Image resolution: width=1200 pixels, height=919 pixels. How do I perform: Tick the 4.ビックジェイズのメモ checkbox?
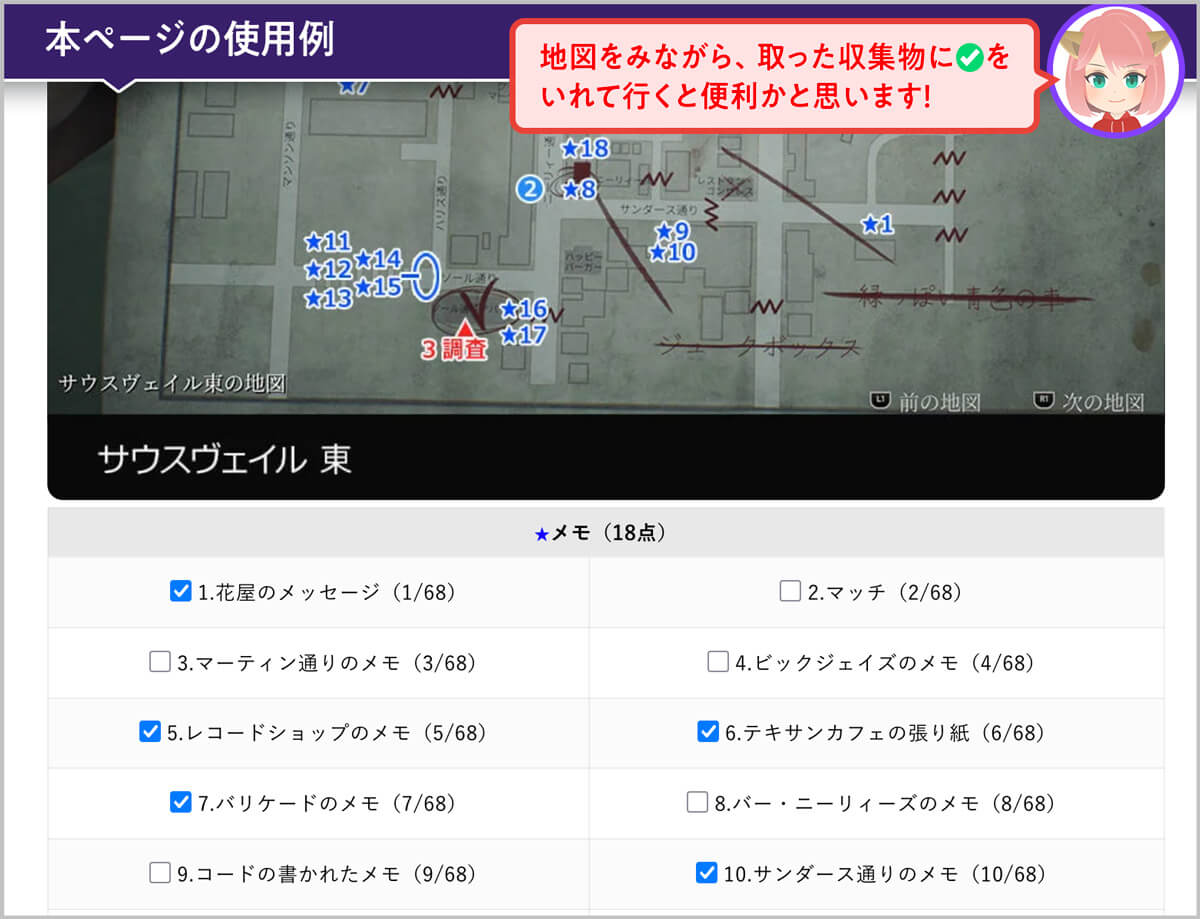coord(718,662)
